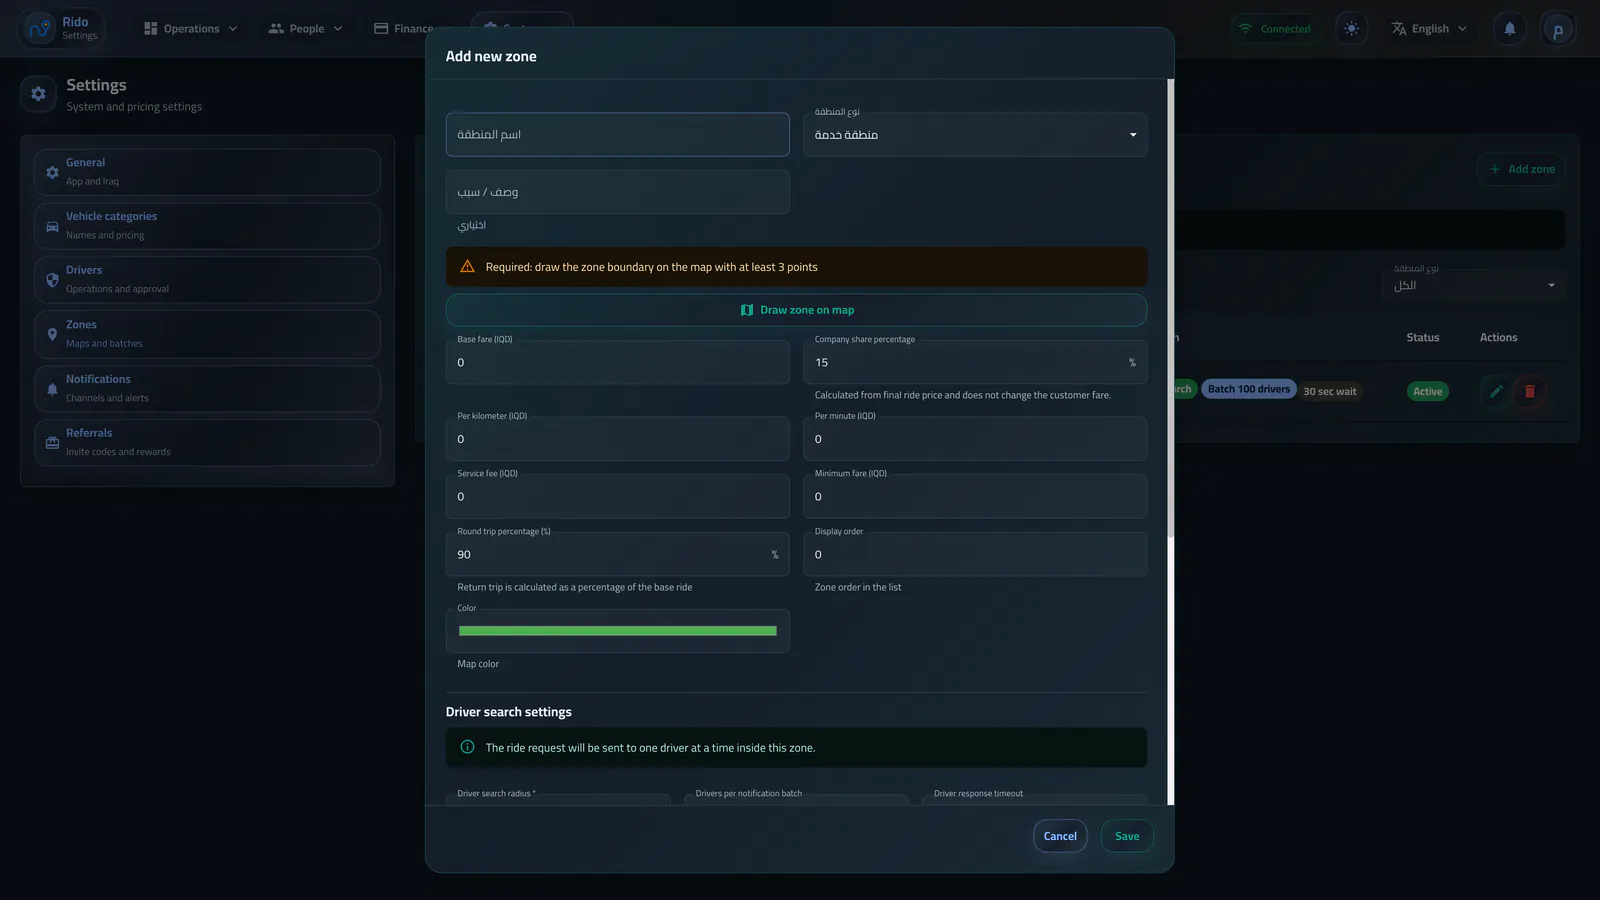Click the 'Driver search settings' heading
This screenshot has width=1600, height=900.
(x=508, y=712)
